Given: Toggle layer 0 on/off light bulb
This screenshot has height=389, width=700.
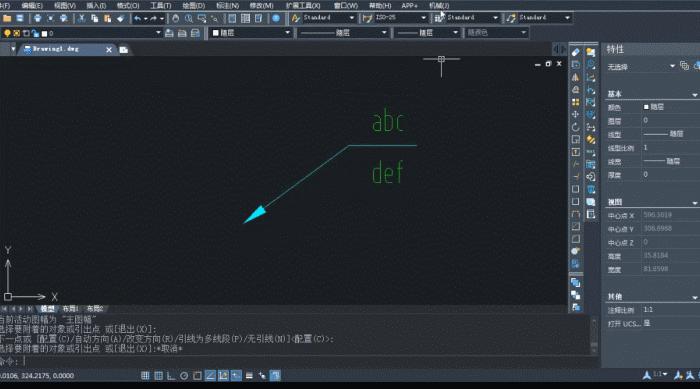Looking at the screenshot, I should click(x=7, y=33).
